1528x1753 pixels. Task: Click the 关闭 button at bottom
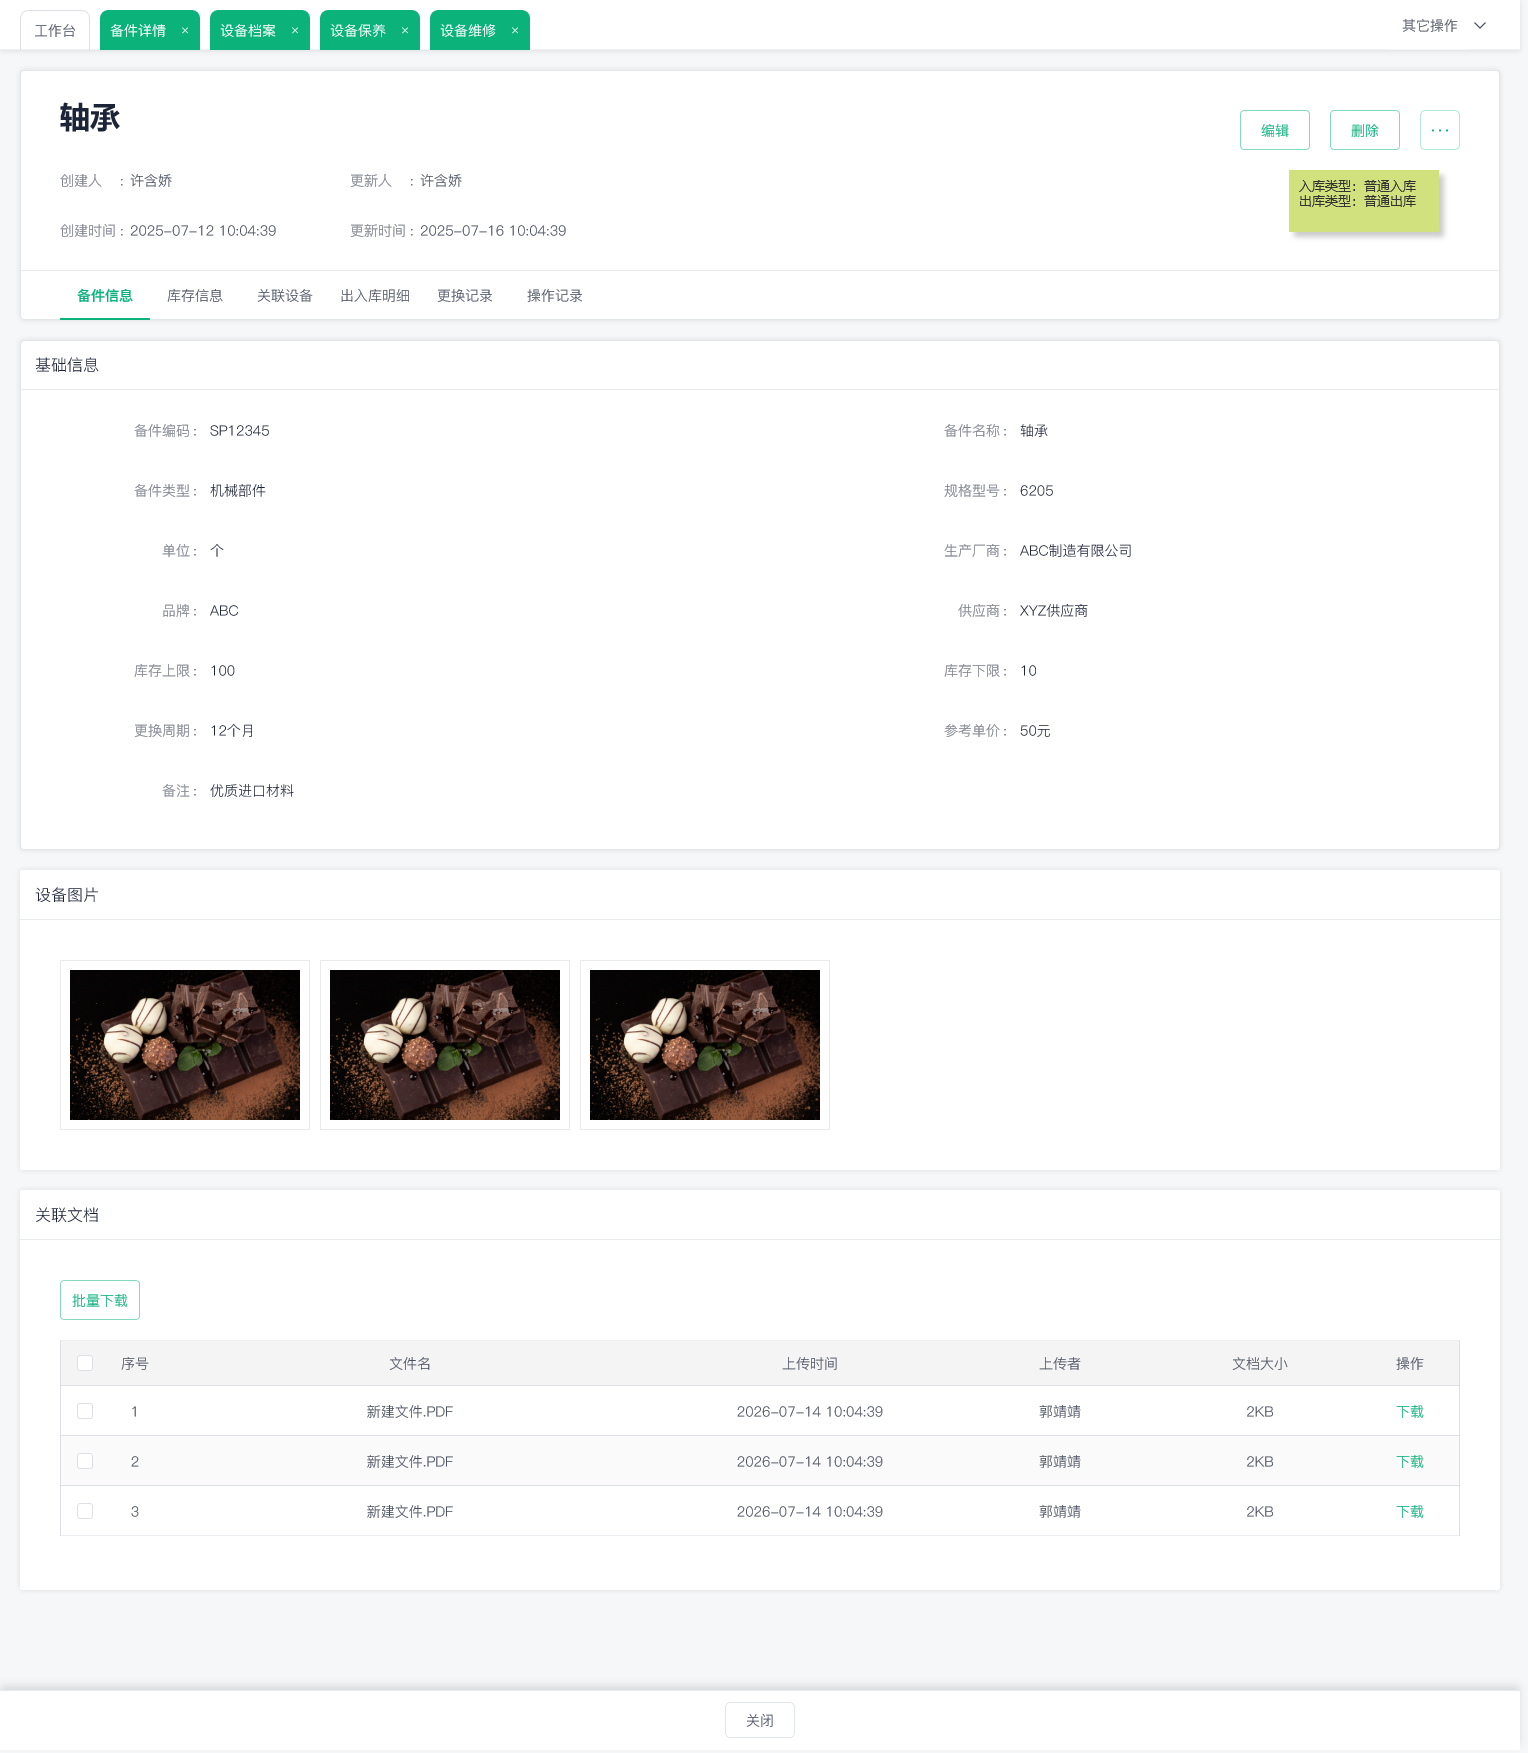tap(760, 1720)
